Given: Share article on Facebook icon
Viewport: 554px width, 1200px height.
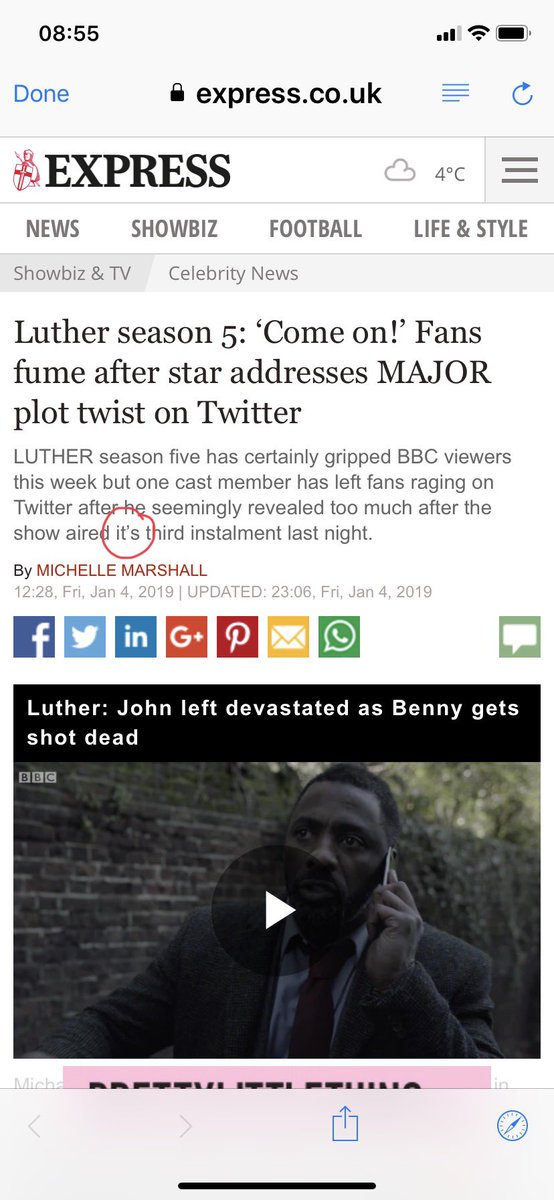Looking at the screenshot, I should pyautogui.click(x=34, y=637).
